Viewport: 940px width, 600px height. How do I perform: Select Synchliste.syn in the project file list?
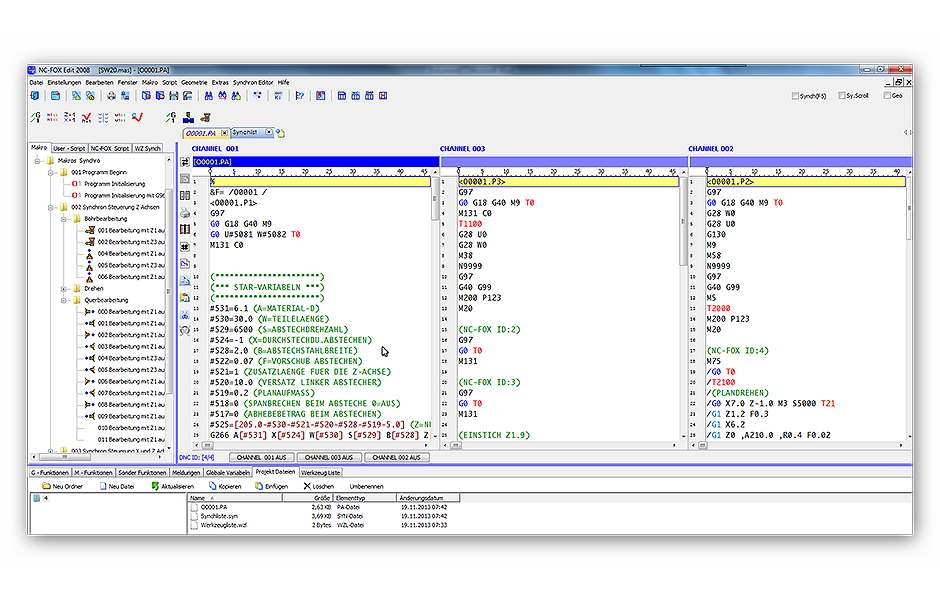coord(219,515)
